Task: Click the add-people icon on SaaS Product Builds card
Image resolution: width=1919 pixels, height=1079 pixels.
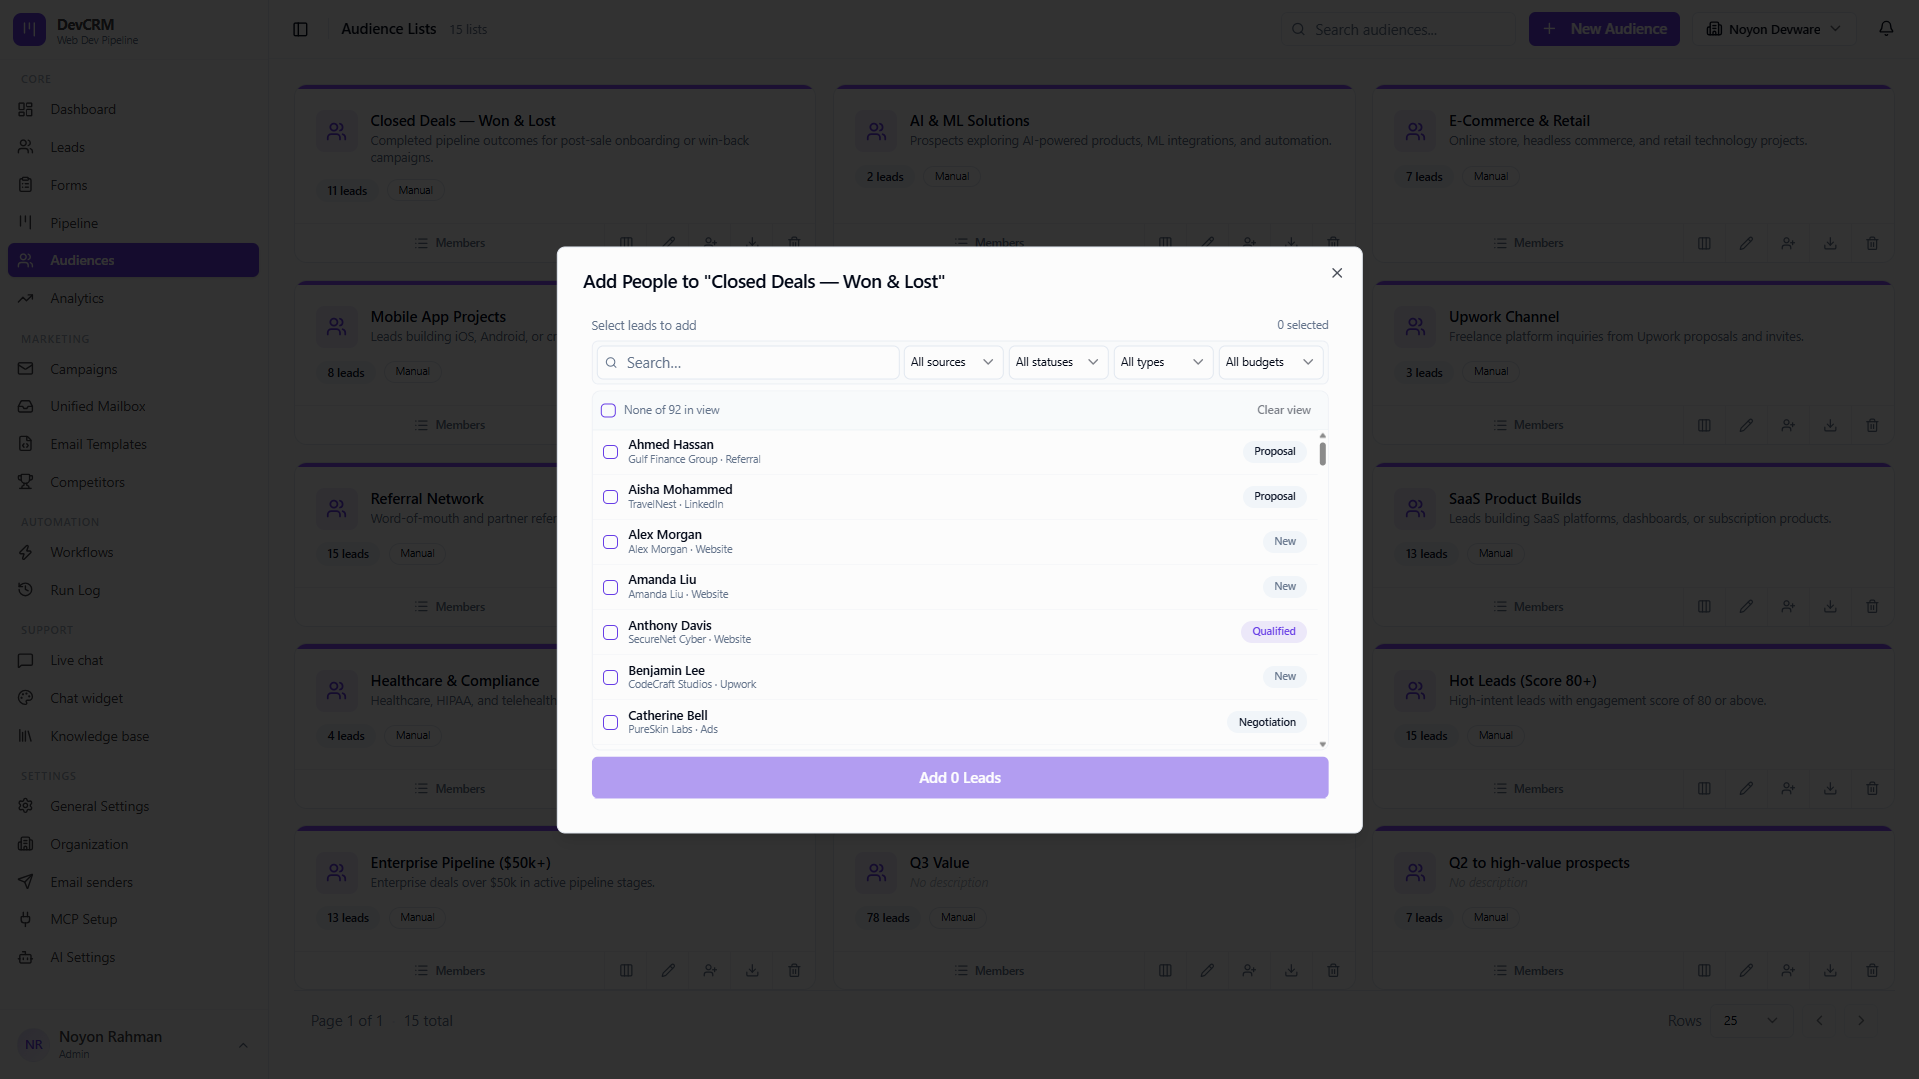Action: pos(1788,607)
